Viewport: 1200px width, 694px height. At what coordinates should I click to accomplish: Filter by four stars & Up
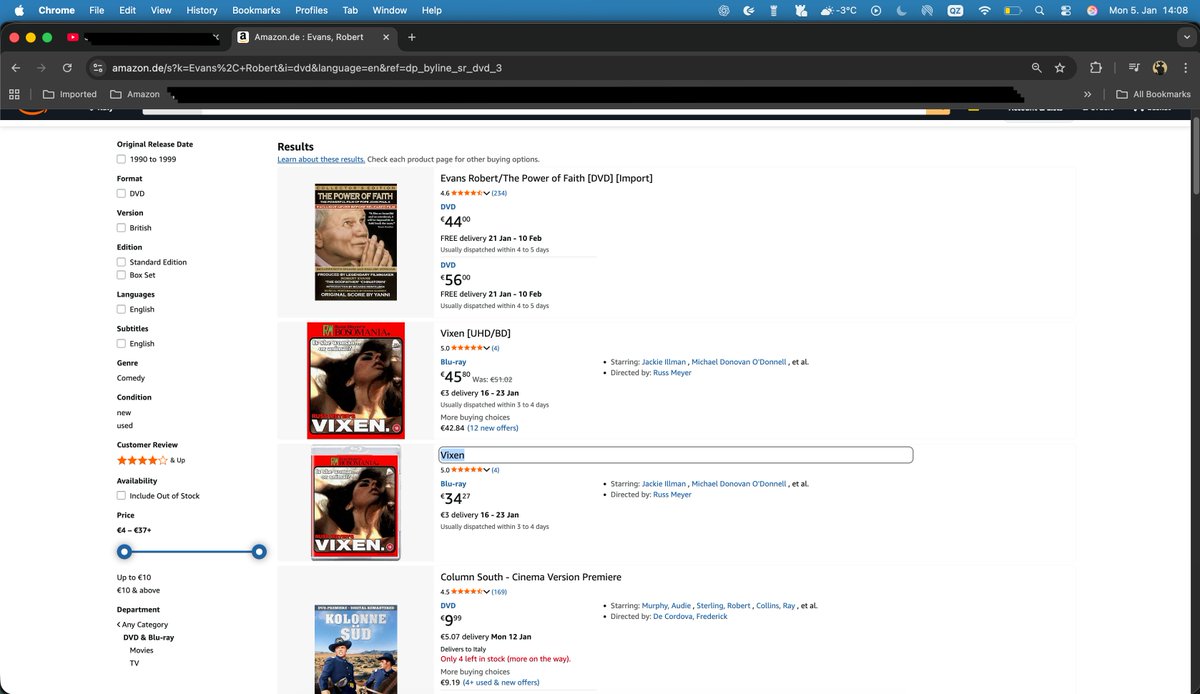151,460
